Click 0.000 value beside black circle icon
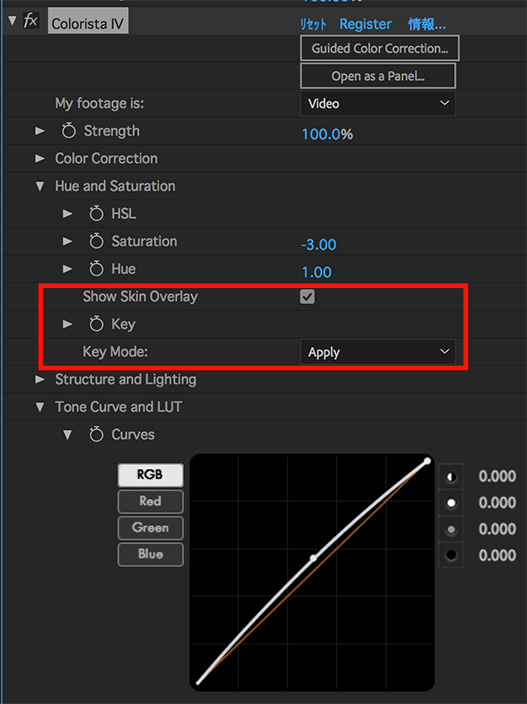The height and width of the screenshot is (704, 527). (497, 556)
